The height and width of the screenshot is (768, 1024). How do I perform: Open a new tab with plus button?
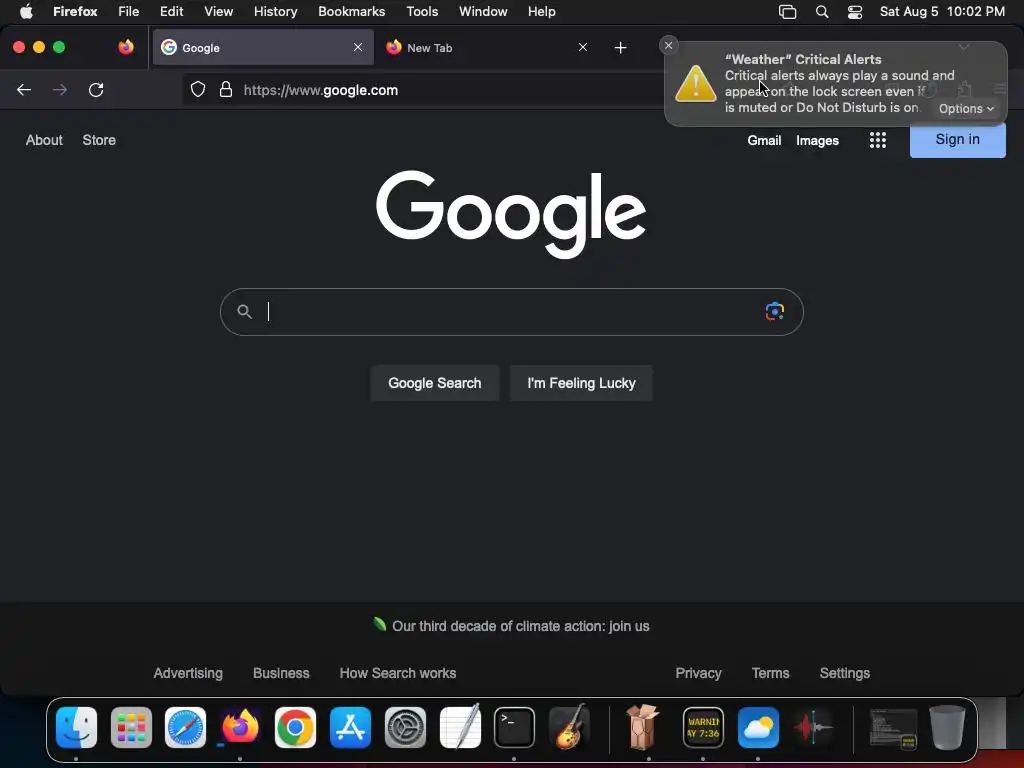pos(620,48)
